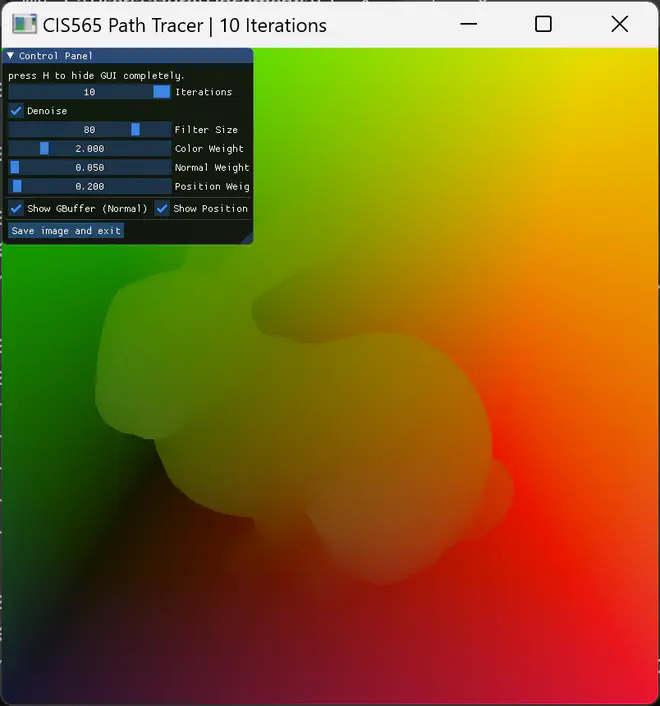The image size is (660, 706).
Task: Maximize the Path Tracer window
Action: coord(543,24)
